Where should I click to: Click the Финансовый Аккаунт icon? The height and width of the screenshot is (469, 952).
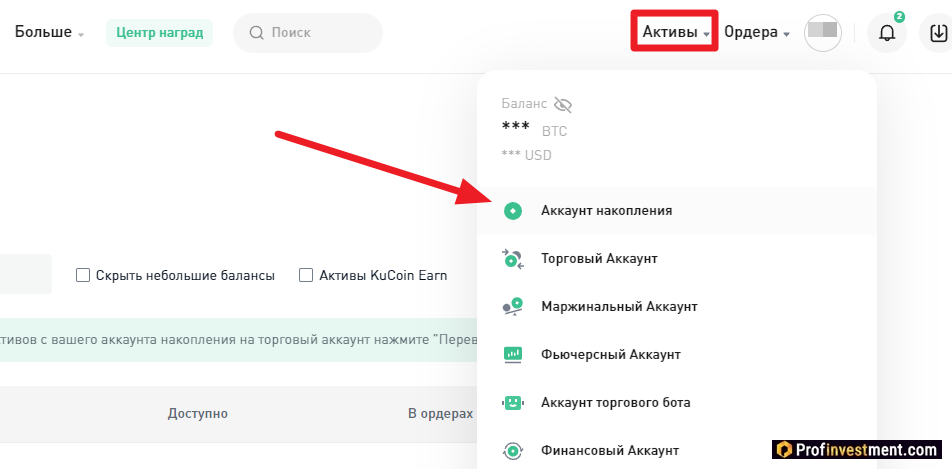tap(513, 451)
